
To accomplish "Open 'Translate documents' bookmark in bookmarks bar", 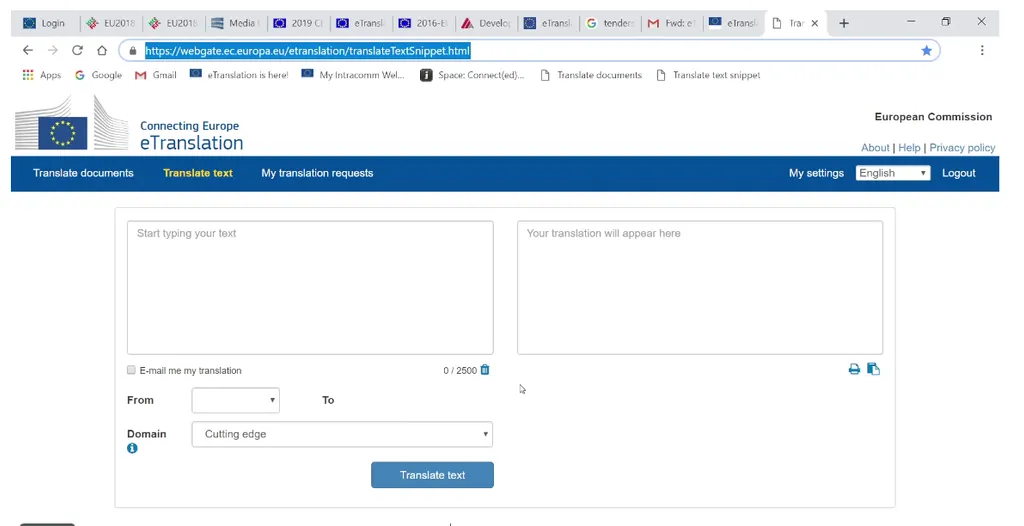I will [x=592, y=75].
